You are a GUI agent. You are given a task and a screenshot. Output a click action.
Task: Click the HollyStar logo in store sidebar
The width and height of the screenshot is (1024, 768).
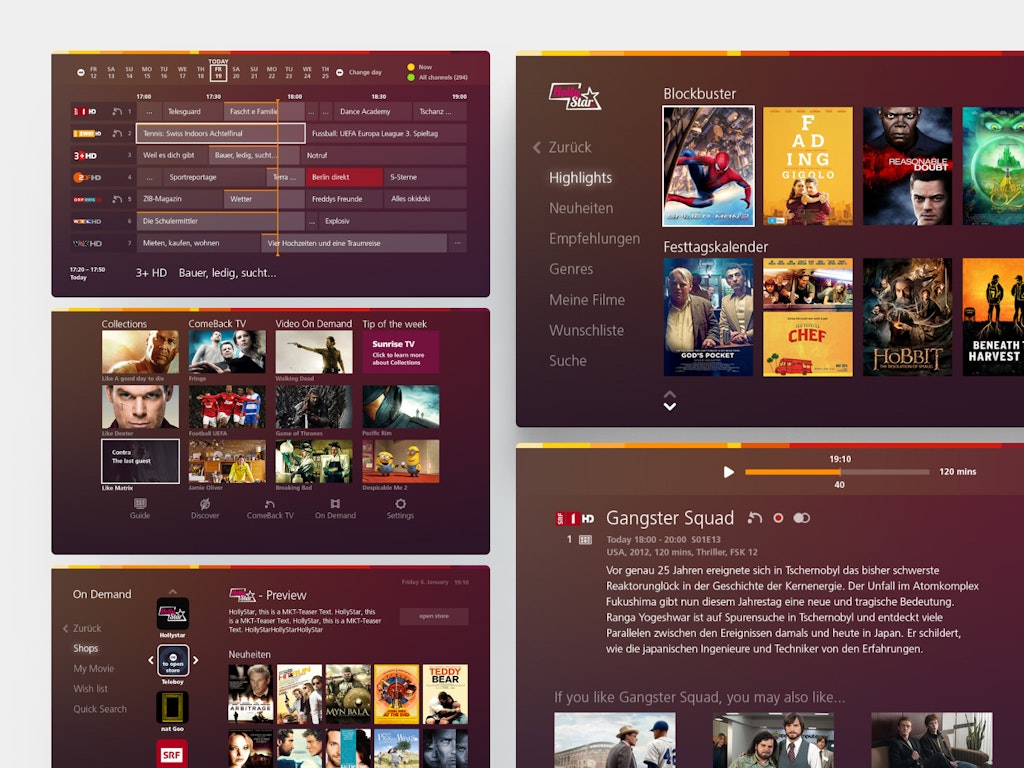[575, 97]
